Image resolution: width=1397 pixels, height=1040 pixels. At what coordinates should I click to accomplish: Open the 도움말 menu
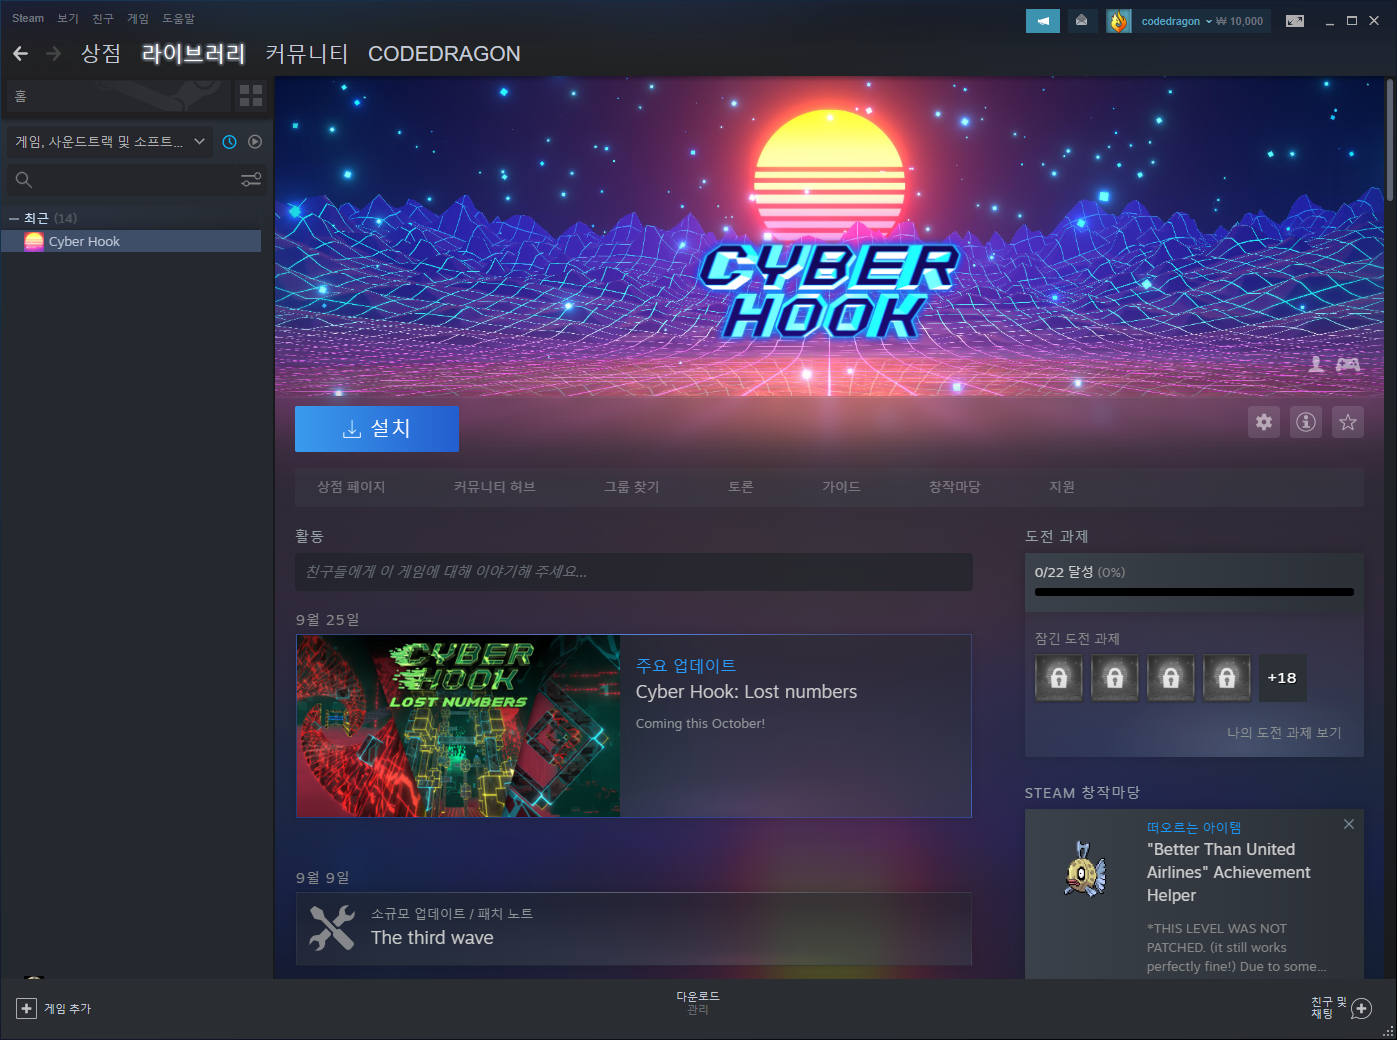179,18
